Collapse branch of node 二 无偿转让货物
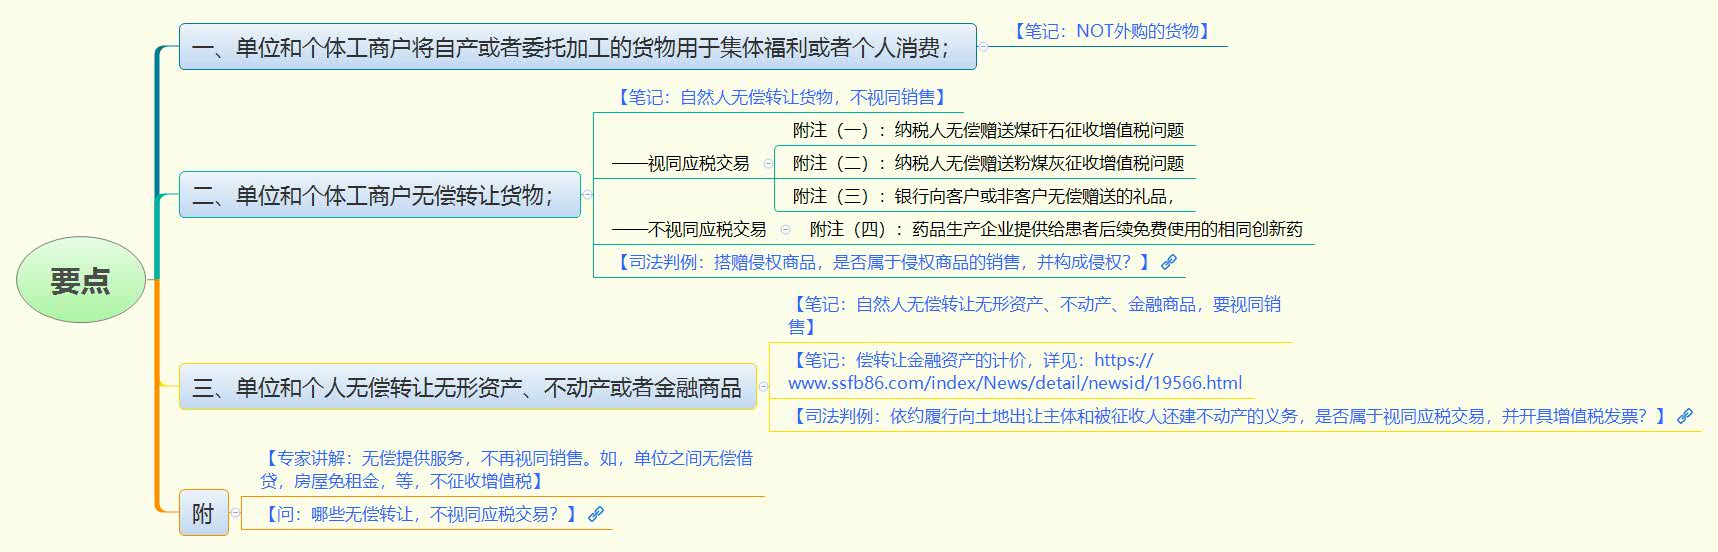This screenshot has height=552, width=1718. 587,195
